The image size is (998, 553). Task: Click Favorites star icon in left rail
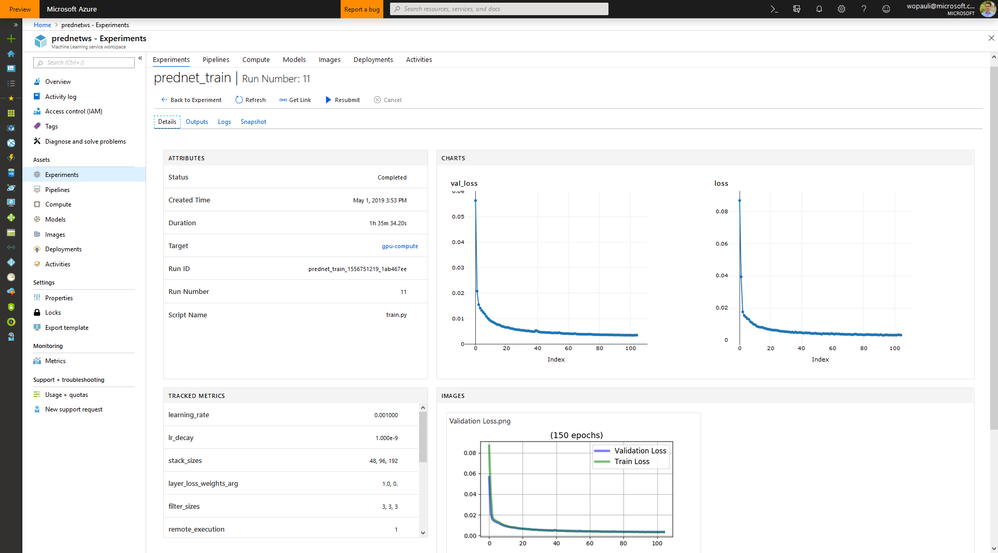11,99
